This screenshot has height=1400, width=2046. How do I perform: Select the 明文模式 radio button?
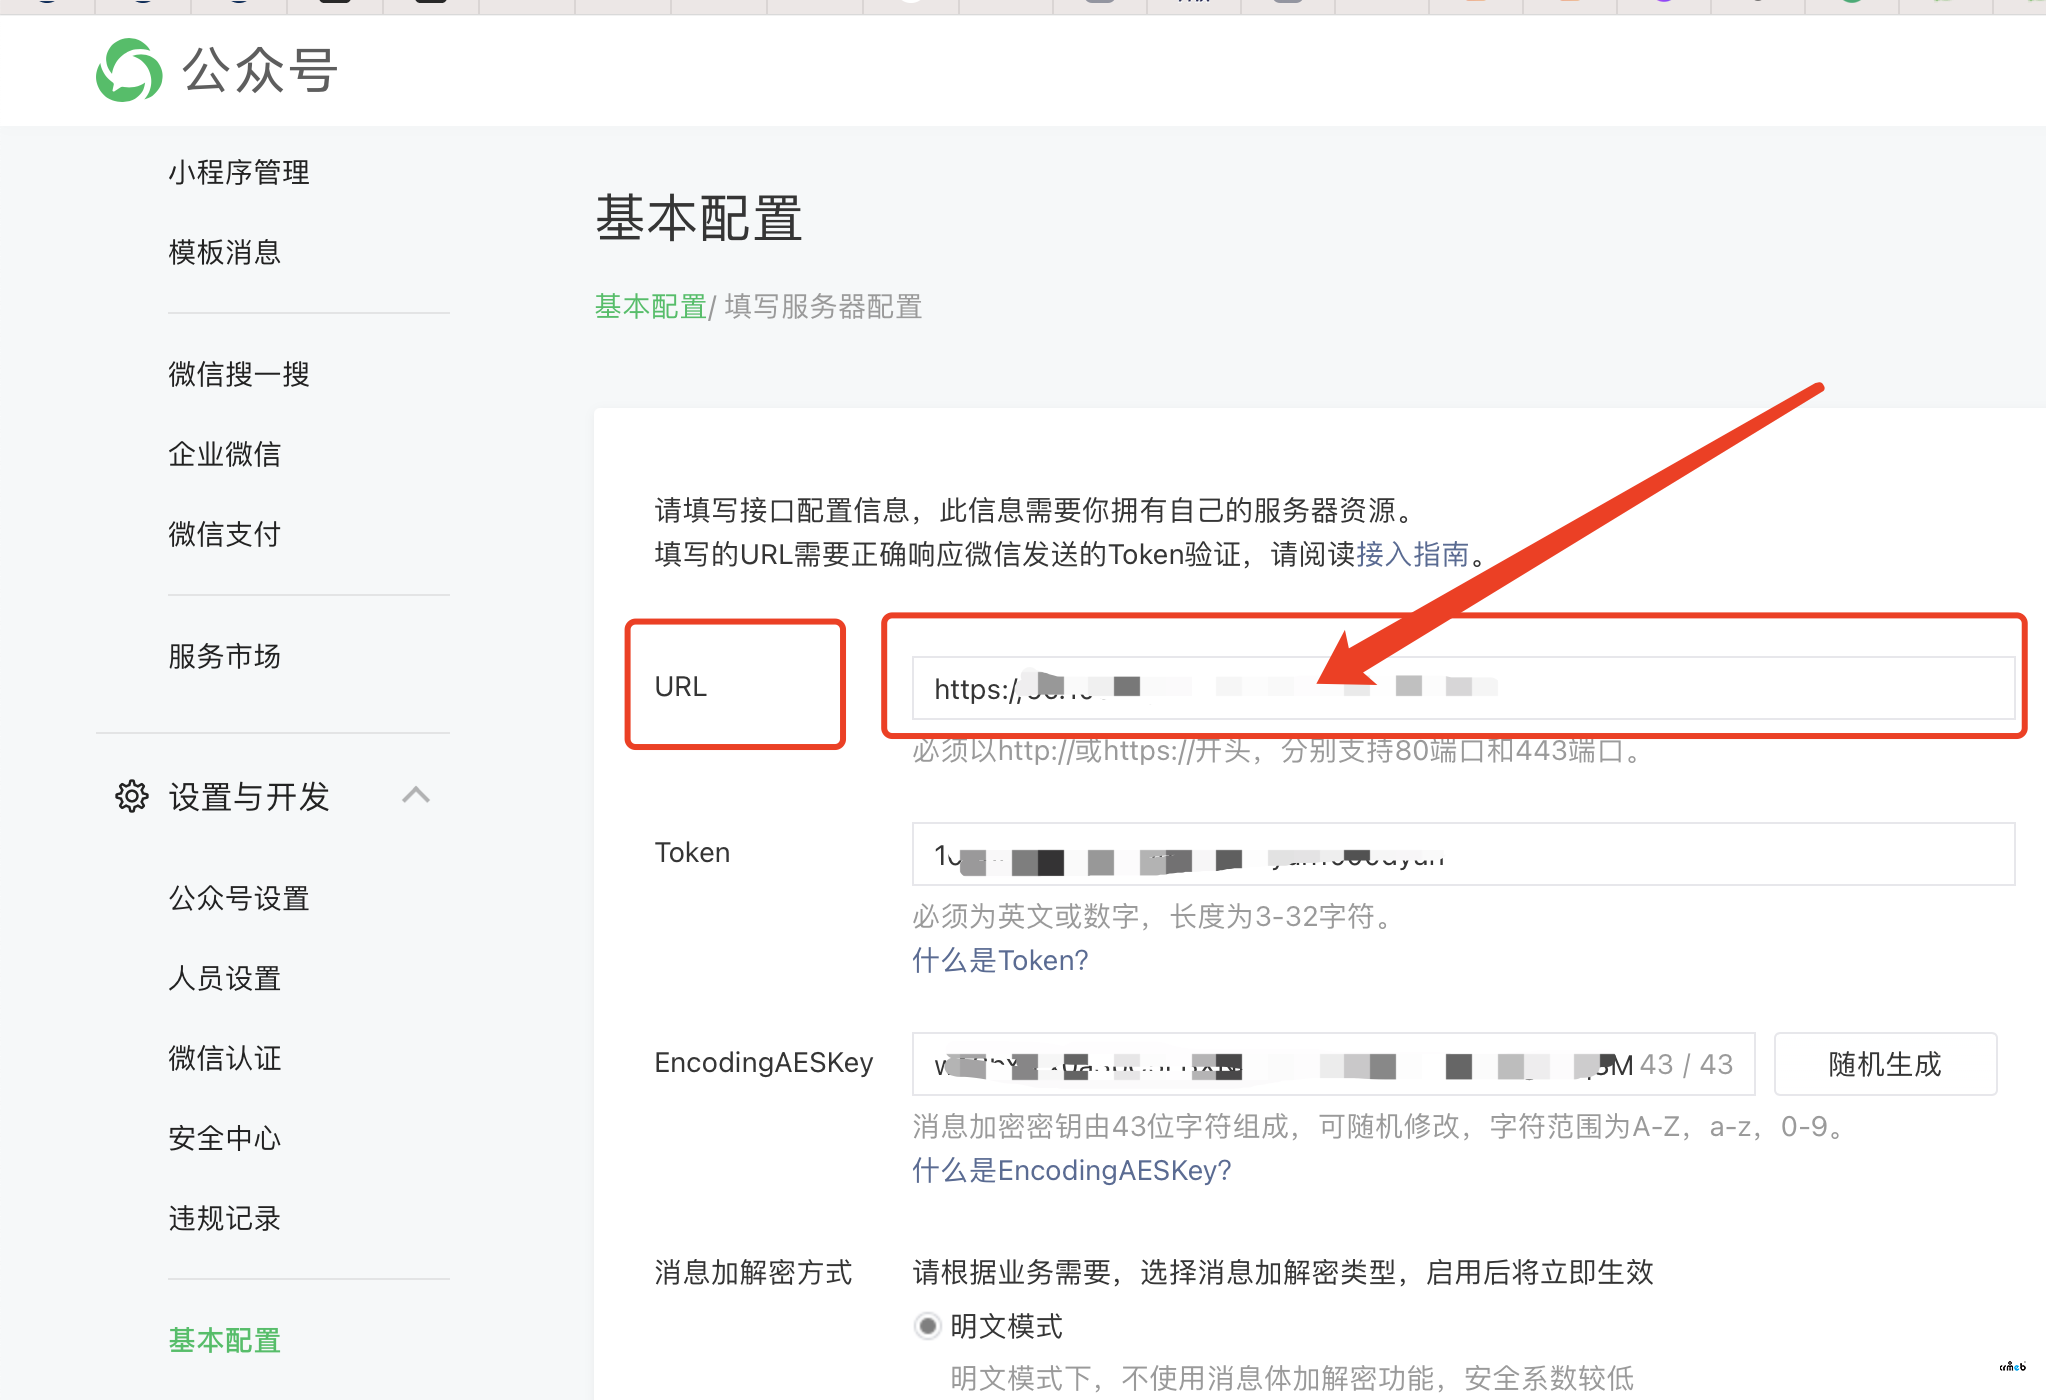click(928, 1326)
